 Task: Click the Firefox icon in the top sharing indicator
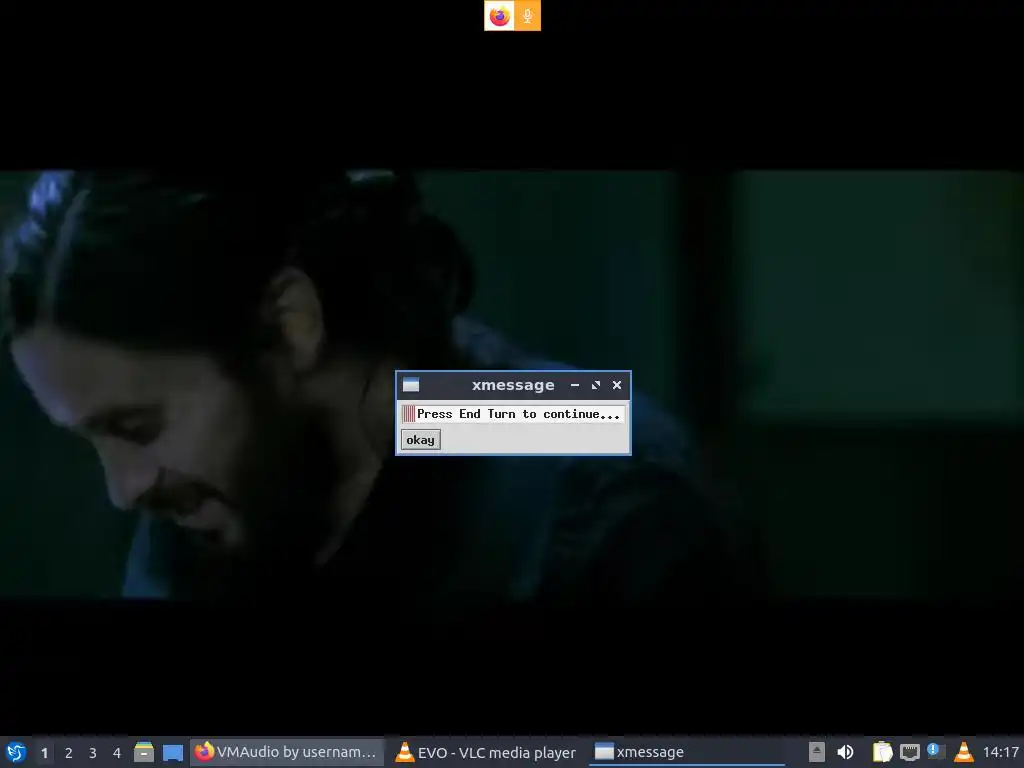click(x=500, y=16)
